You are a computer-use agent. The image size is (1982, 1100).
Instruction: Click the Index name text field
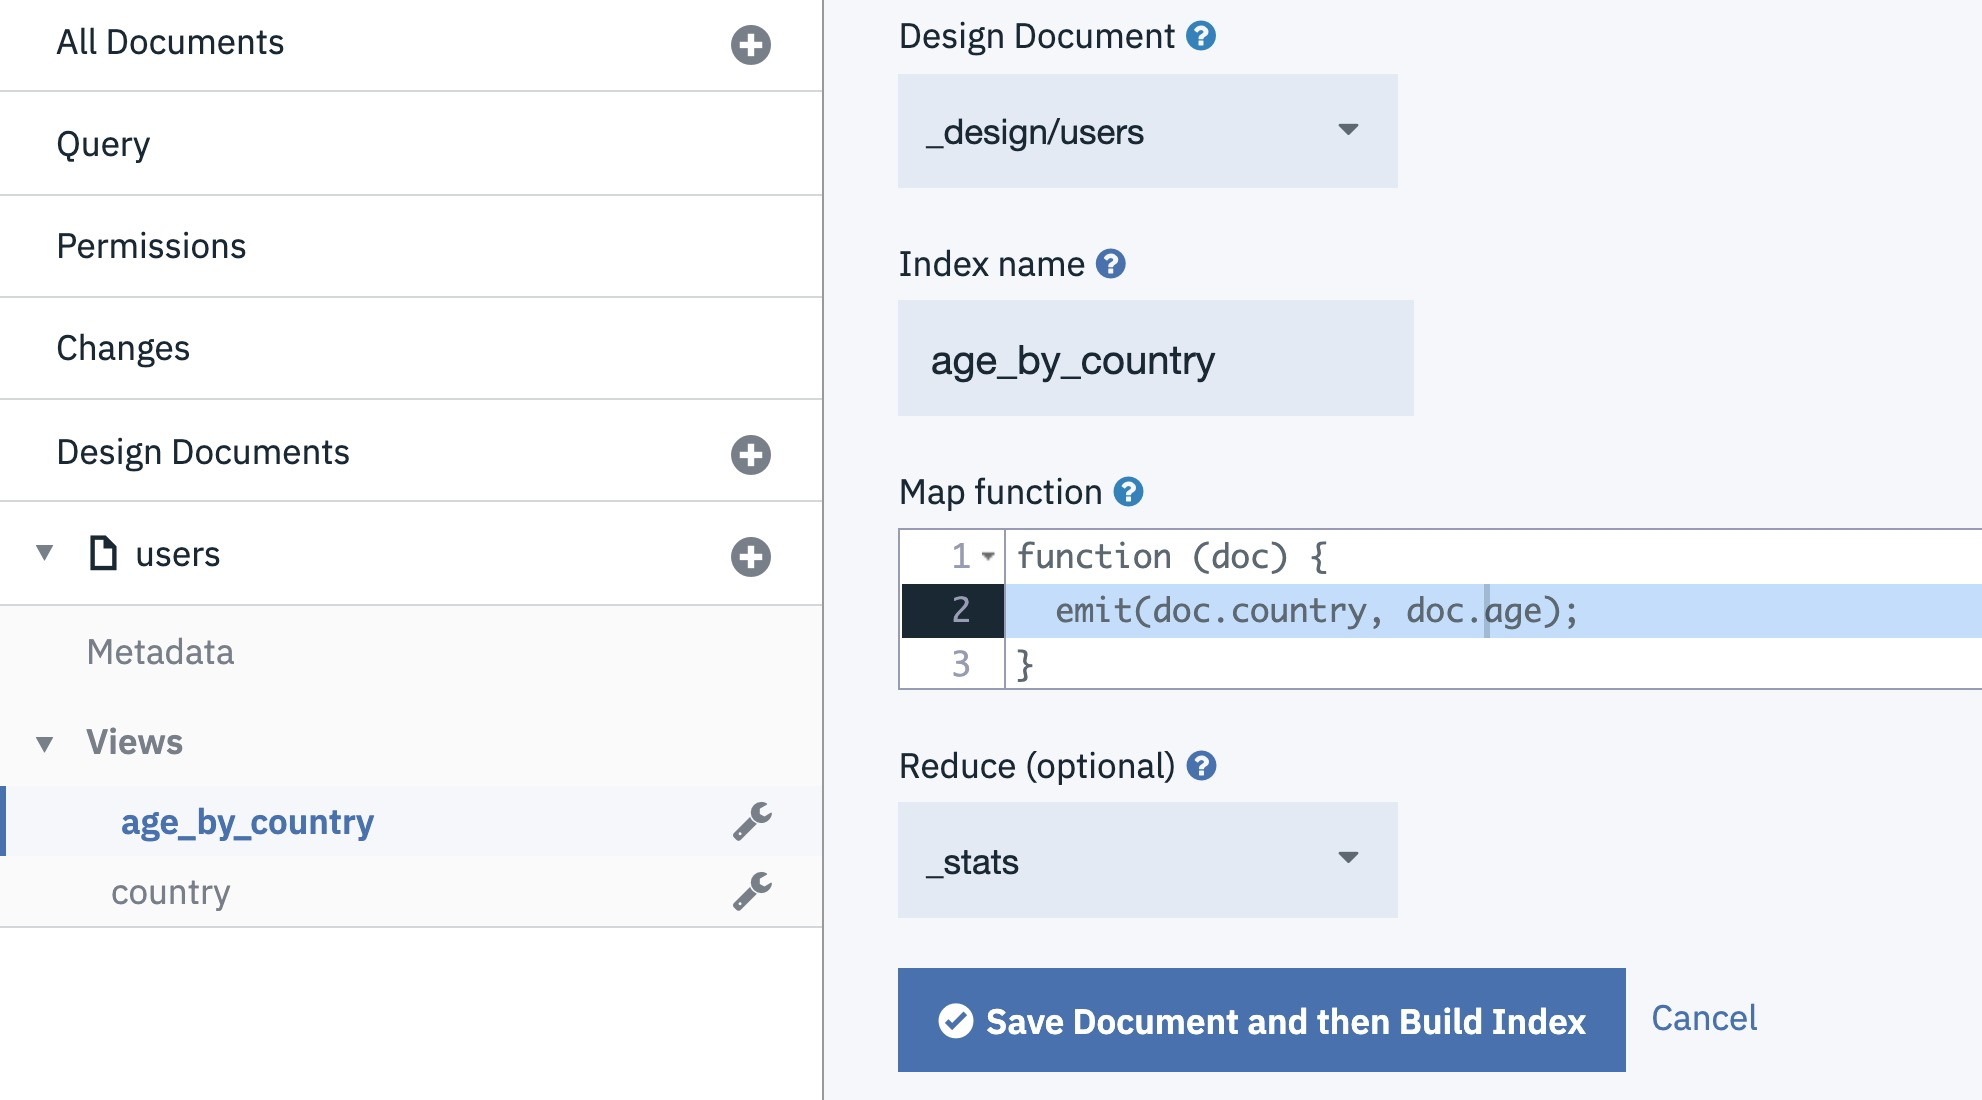[x=1155, y=359]
